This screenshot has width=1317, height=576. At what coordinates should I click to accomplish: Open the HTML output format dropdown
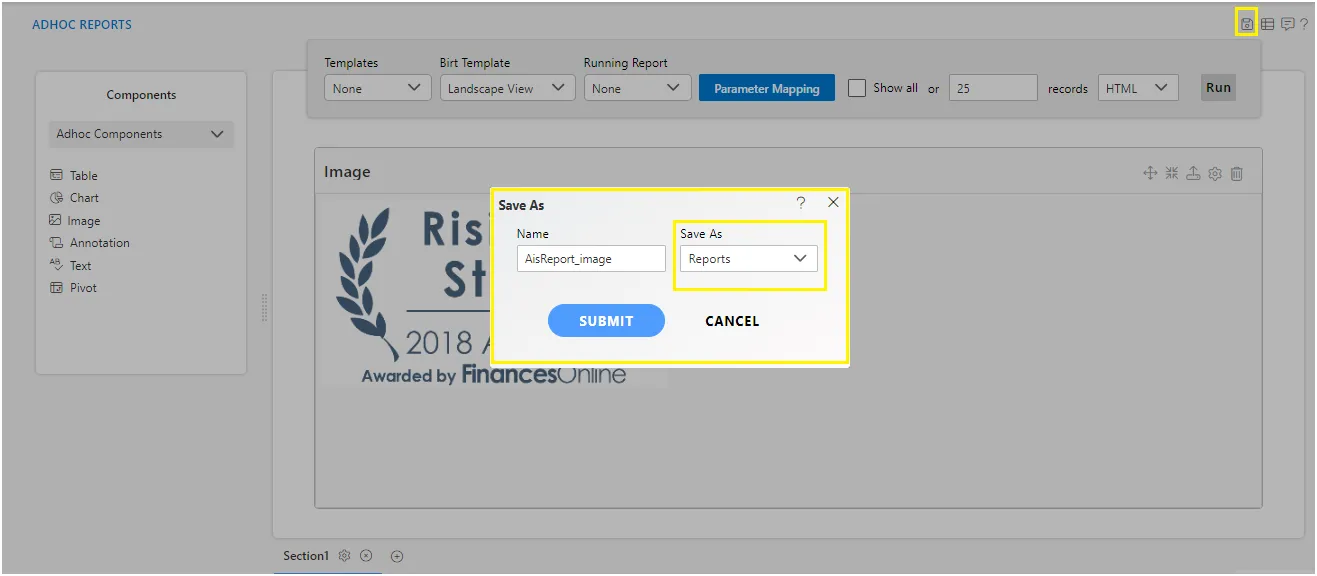click(1138, 88)
